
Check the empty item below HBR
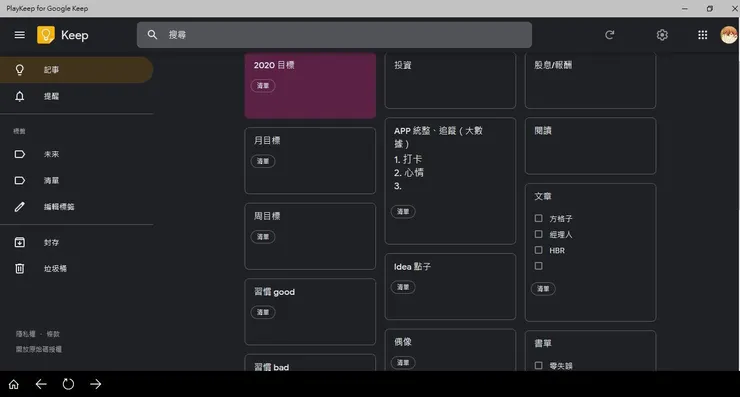tap(538, 266)
